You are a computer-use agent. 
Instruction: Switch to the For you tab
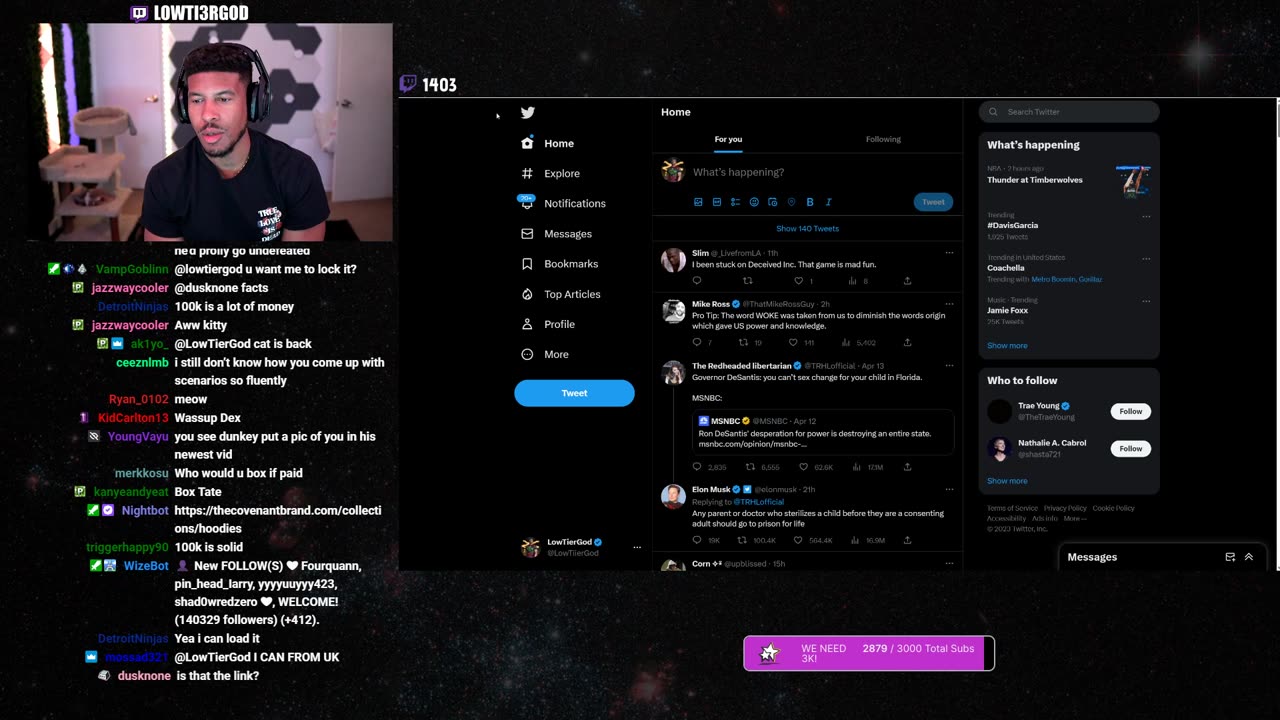(x=728, y=139)
